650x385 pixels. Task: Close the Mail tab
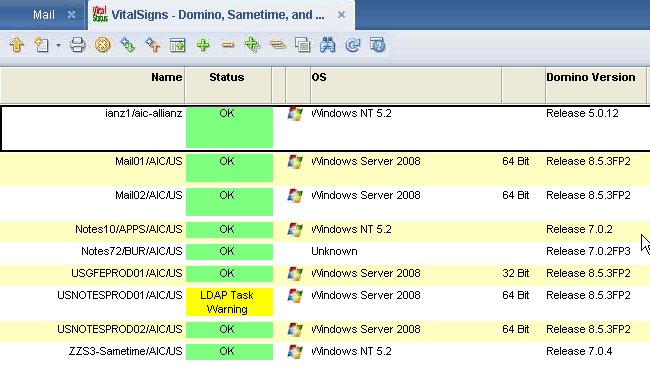point(71,15)
